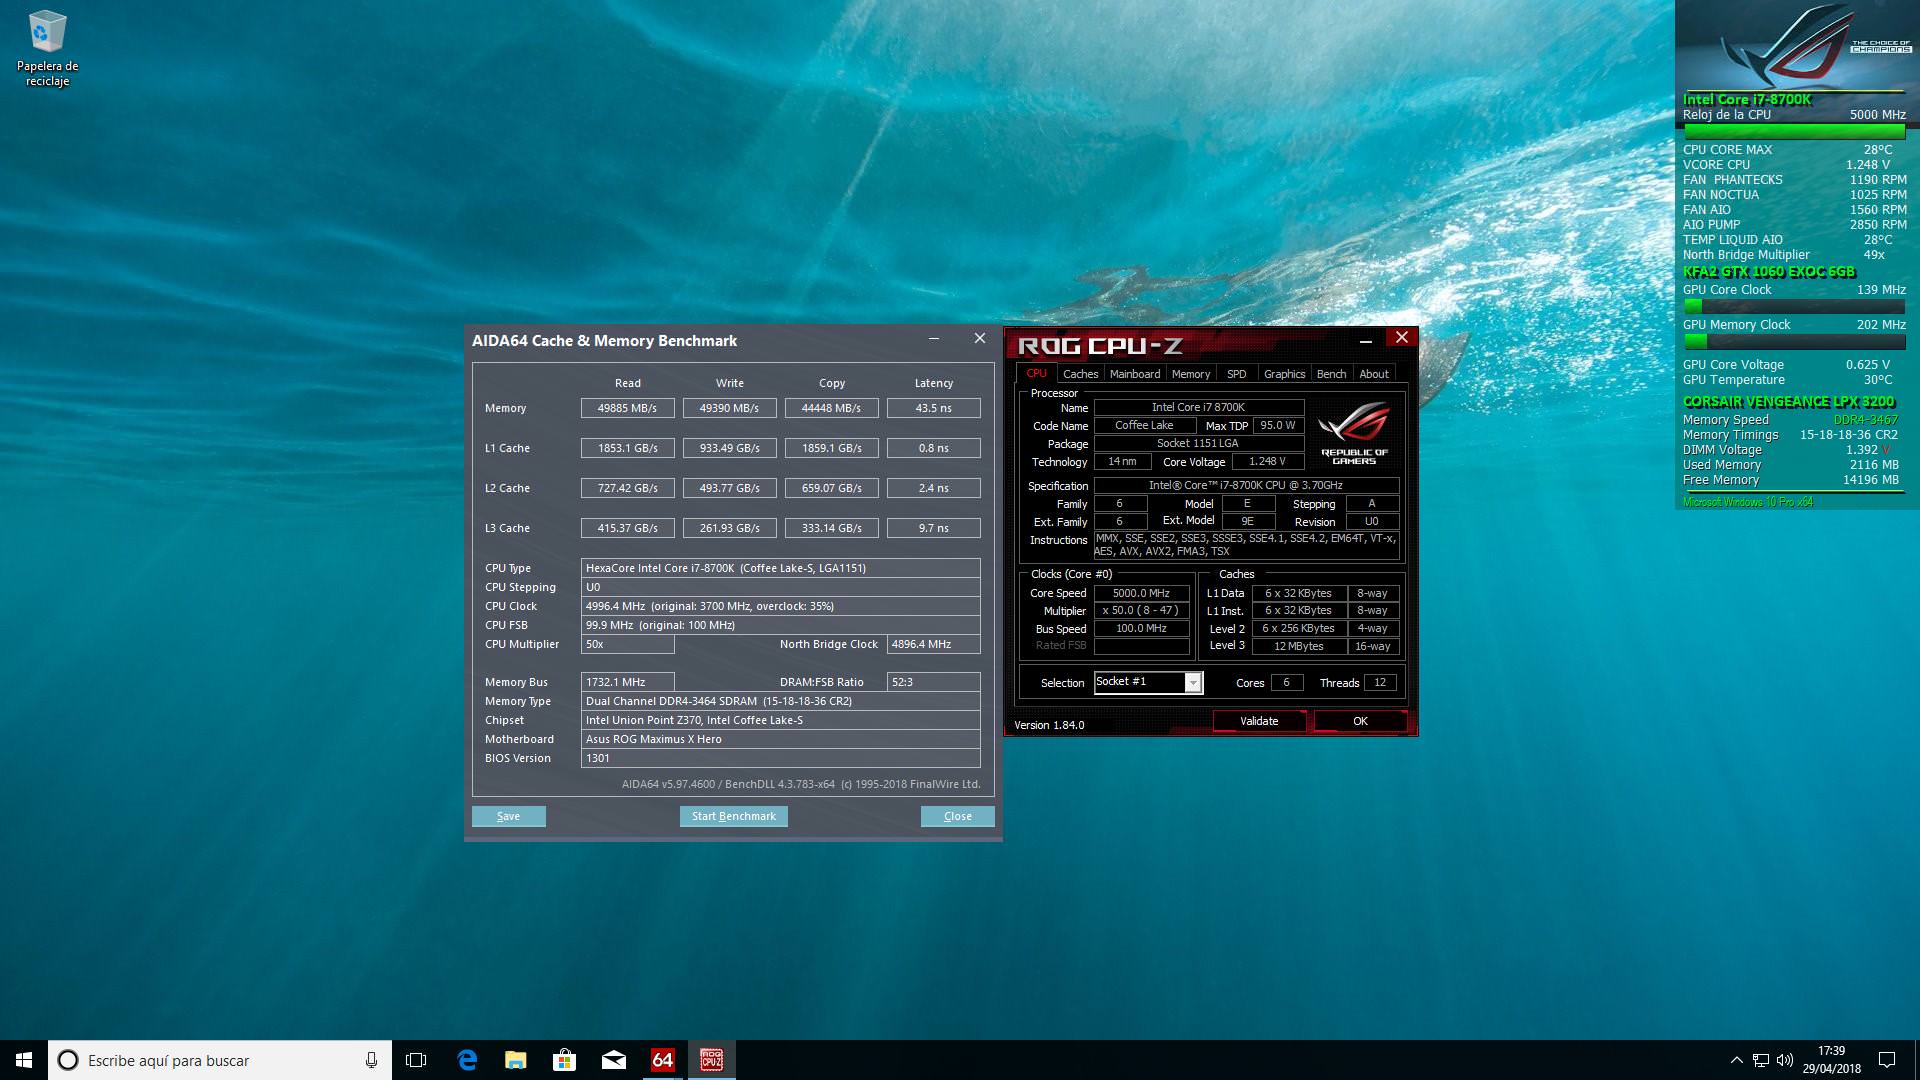The height and width of the screenshot is (1080, 1920).
Task: Click the Start Benchmark button
Action: click(x=733, y=816)
